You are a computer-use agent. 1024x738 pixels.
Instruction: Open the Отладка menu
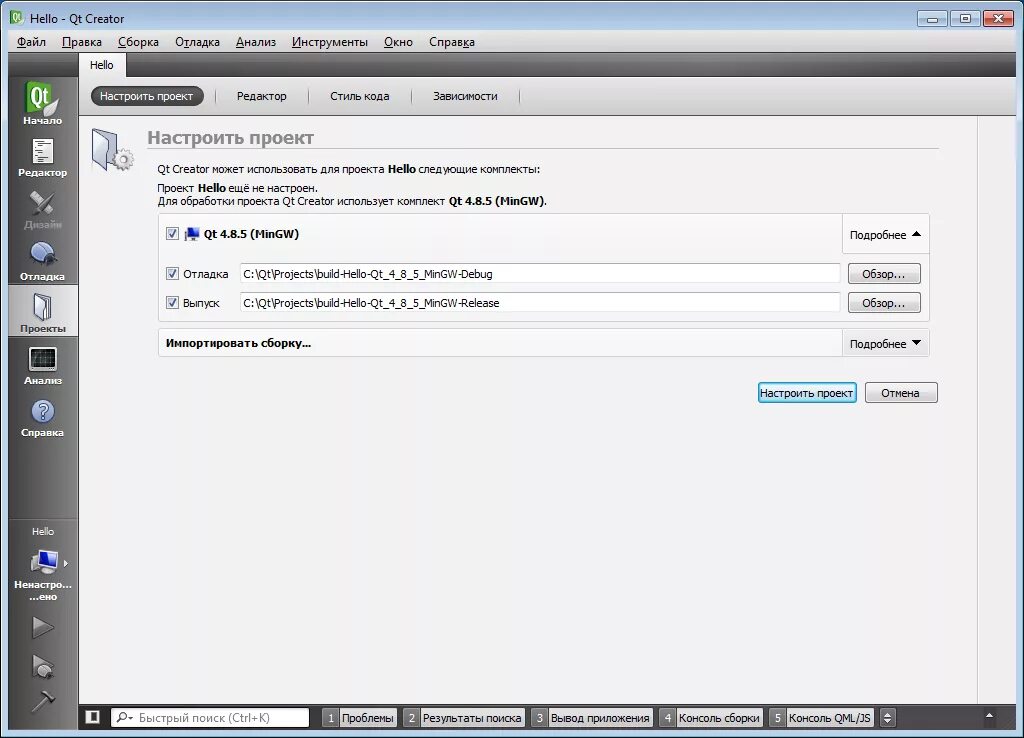pyautogui.click(x=197, y=42)
